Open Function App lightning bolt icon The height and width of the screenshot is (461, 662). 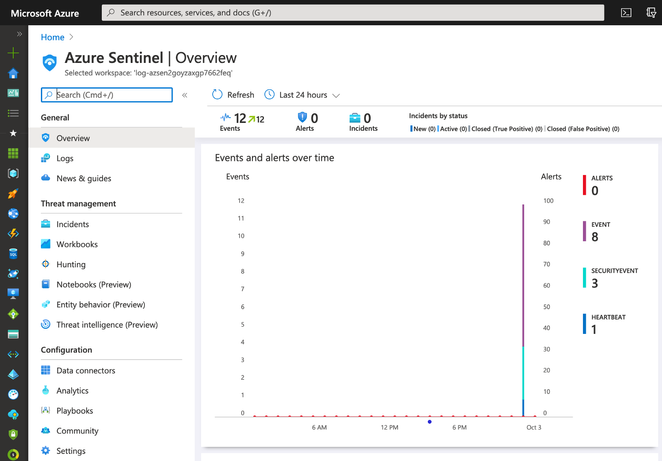(13, 233)
